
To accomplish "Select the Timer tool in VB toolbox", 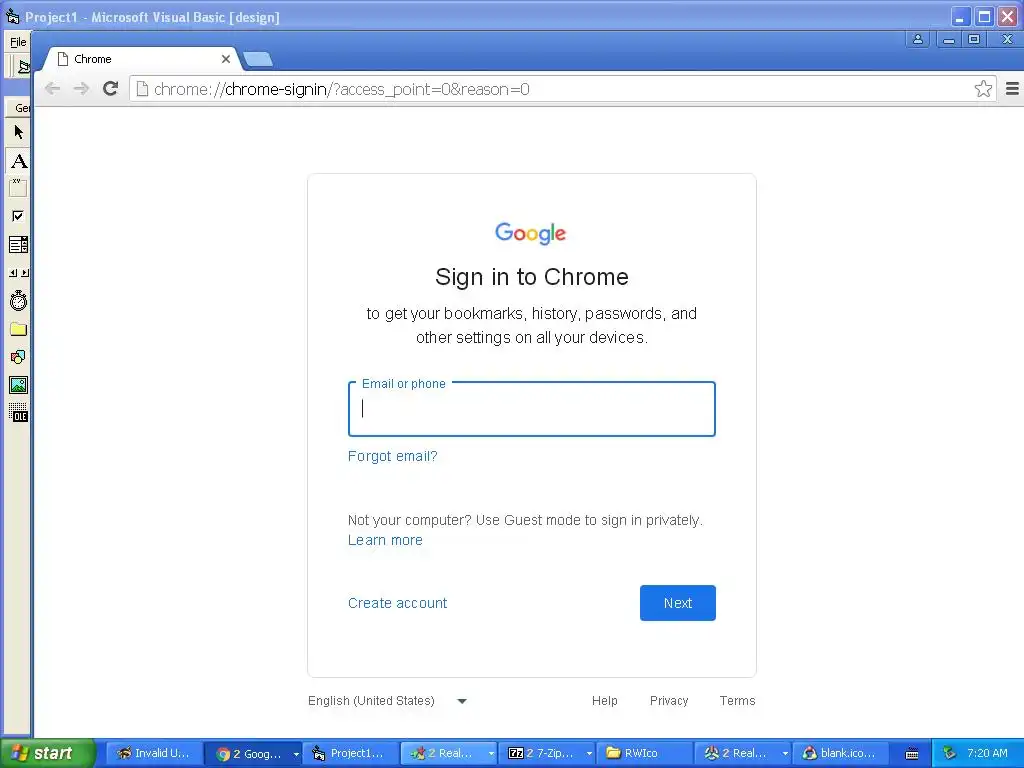I will coord(18,300).
